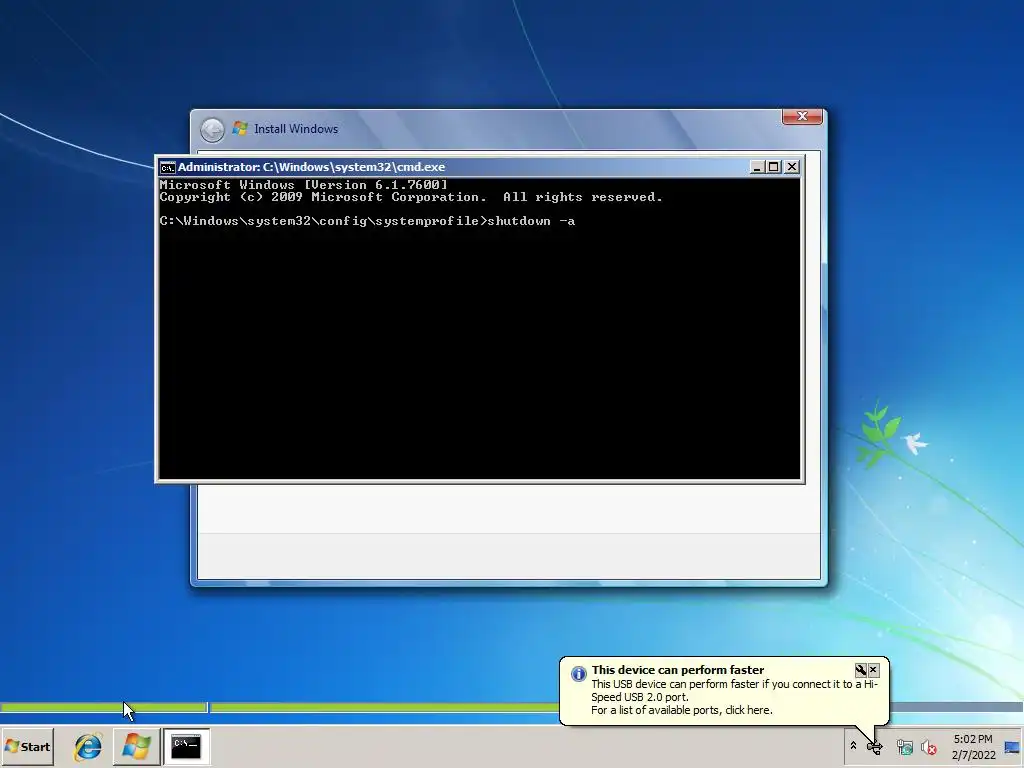Click the Microsoft Windows version line

pyautogui.click(x=304, y=185)
